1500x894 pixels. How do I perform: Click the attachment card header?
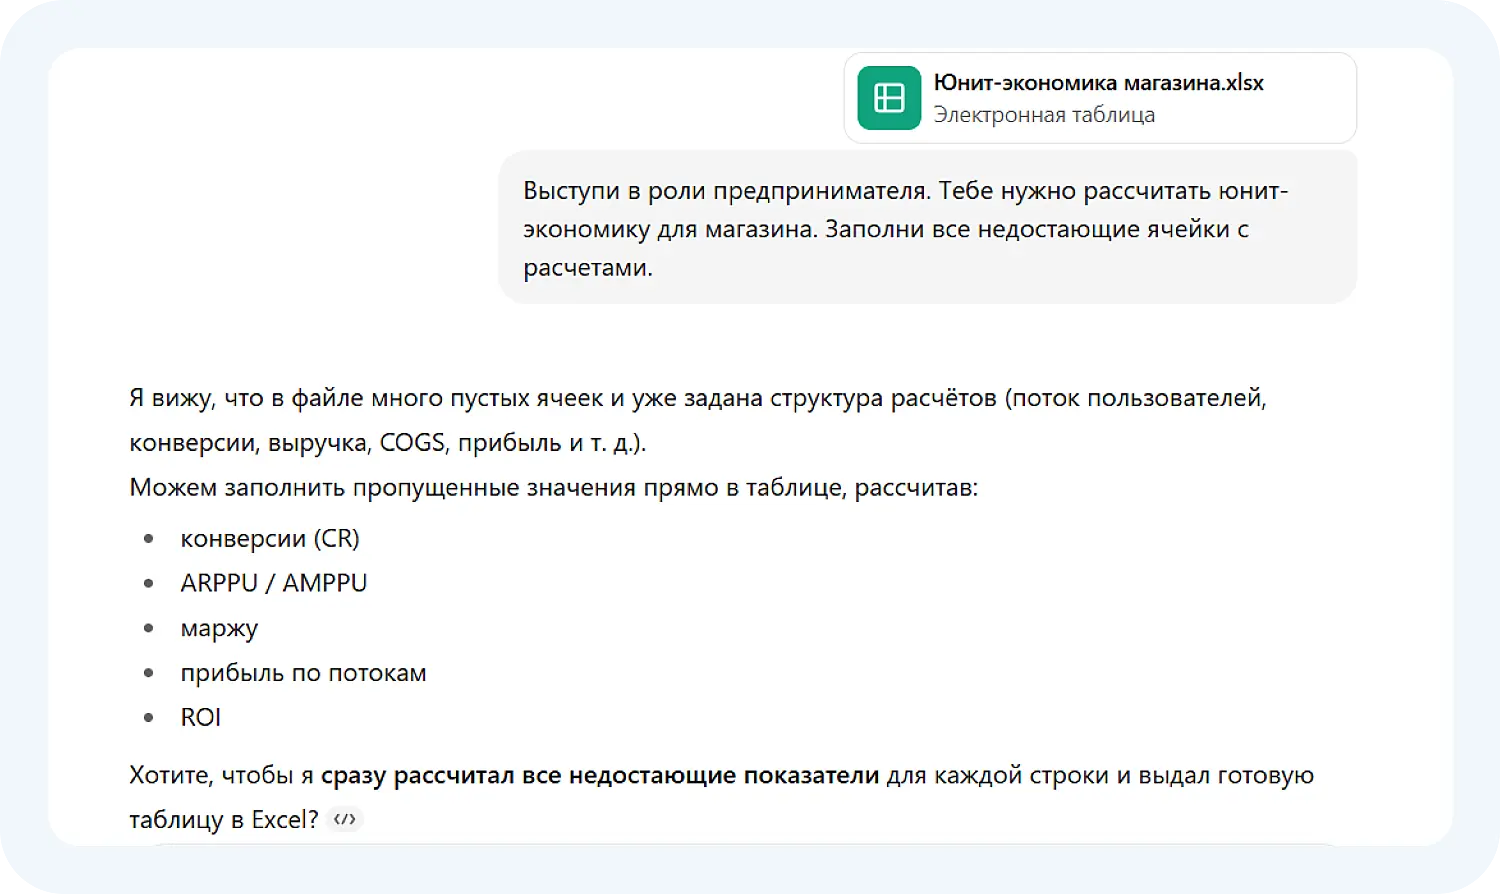pyautogui.click(x=1098, y=97)
